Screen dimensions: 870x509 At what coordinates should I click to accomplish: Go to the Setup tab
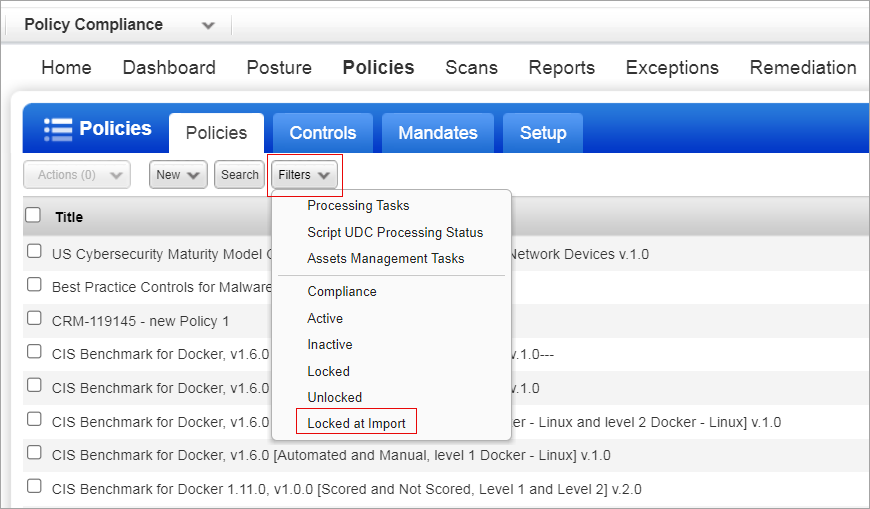[x=543, y=133]
